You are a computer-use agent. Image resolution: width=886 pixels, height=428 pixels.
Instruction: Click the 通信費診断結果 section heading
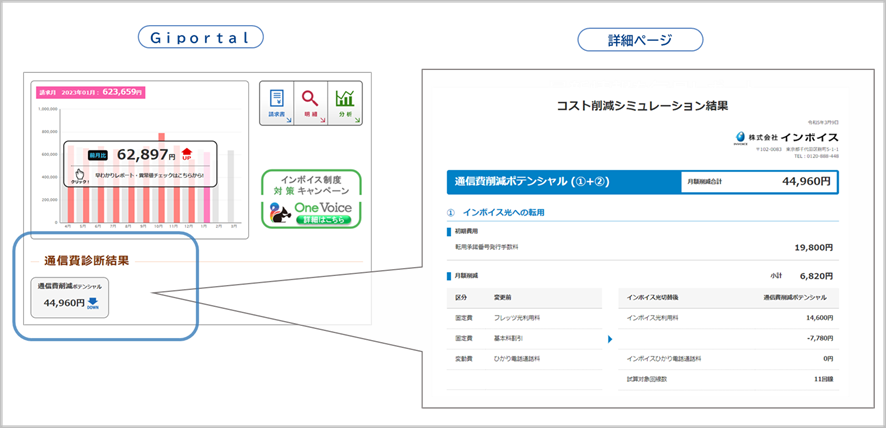coord(86,261)
